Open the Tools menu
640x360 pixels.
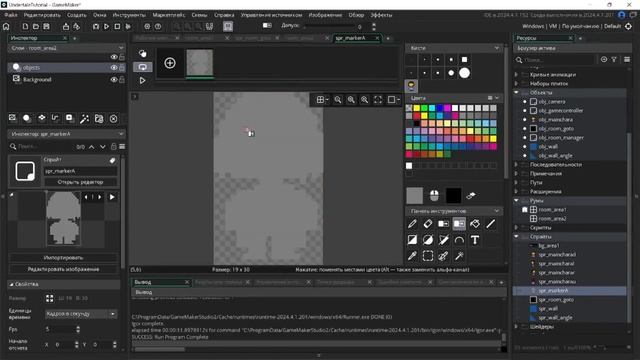[x=129, y=15]
